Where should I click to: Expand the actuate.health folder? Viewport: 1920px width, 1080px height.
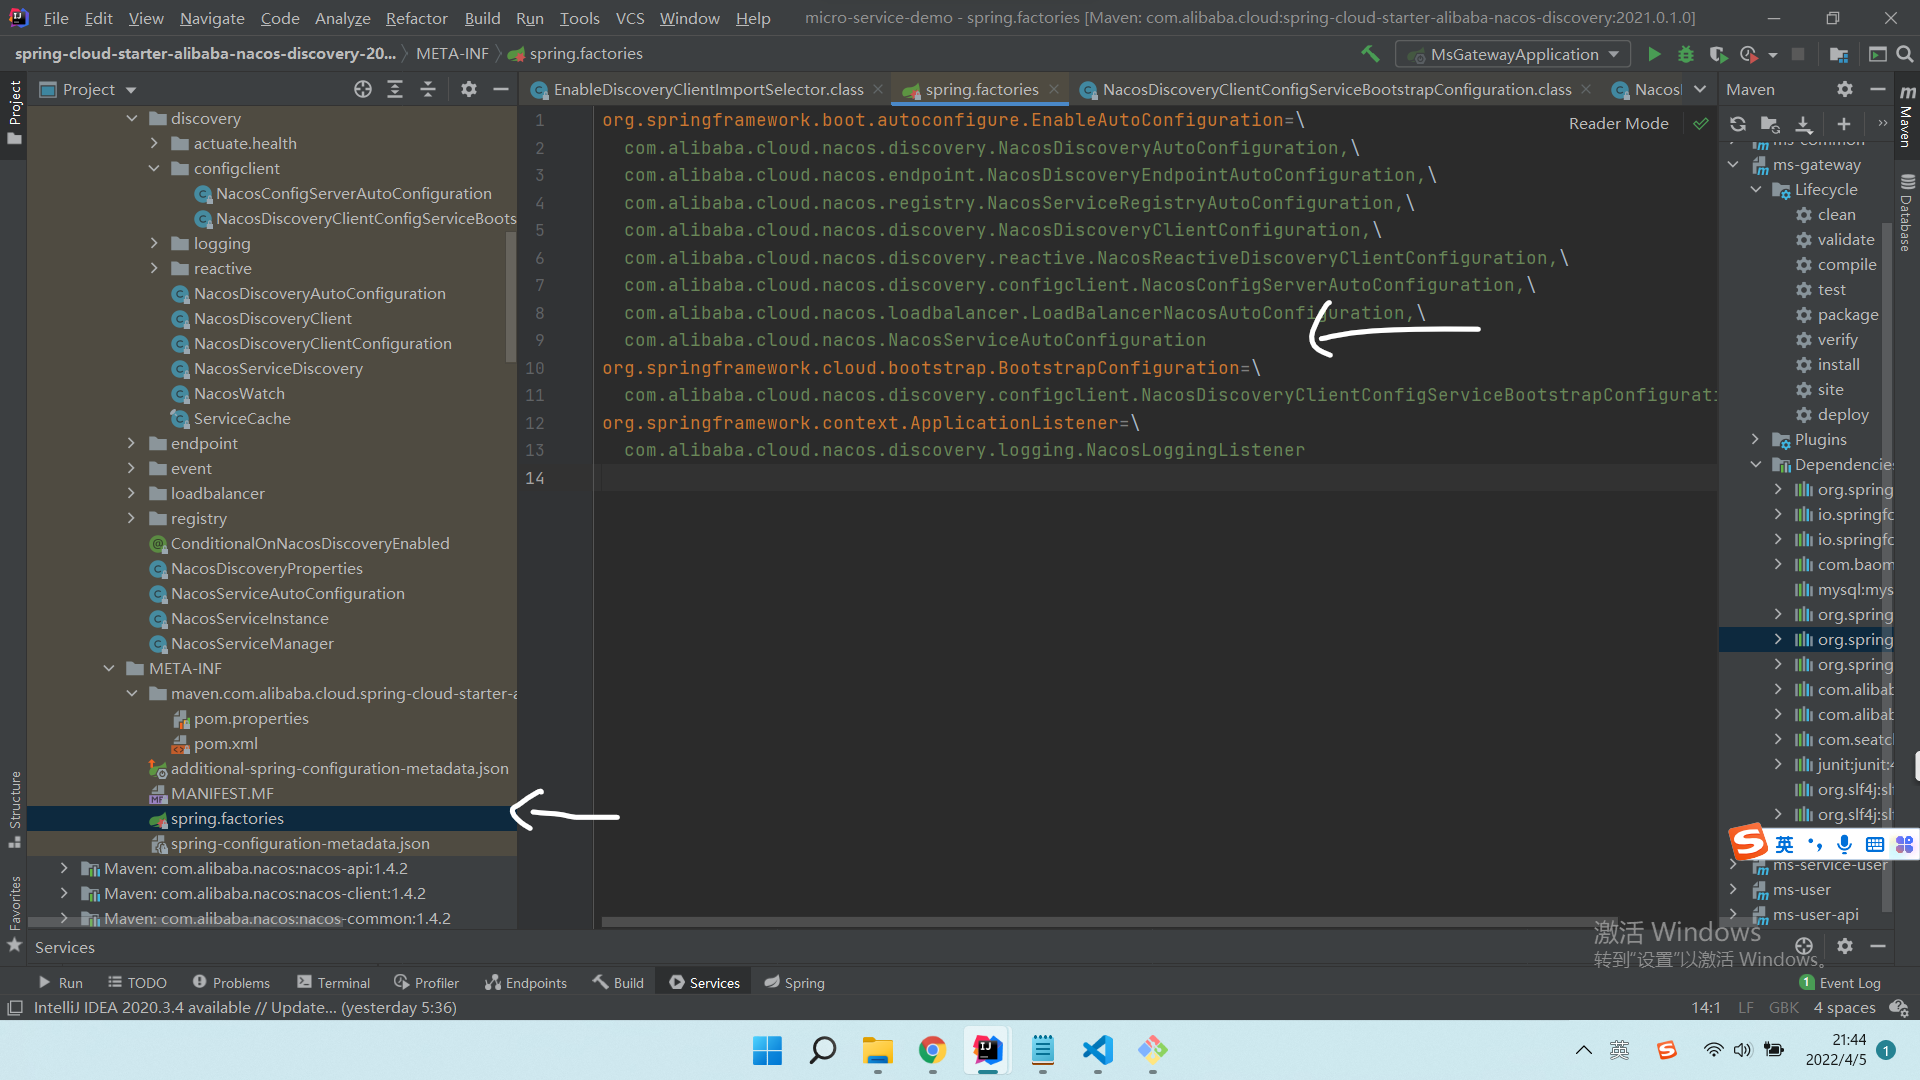(x=154, y=143)
